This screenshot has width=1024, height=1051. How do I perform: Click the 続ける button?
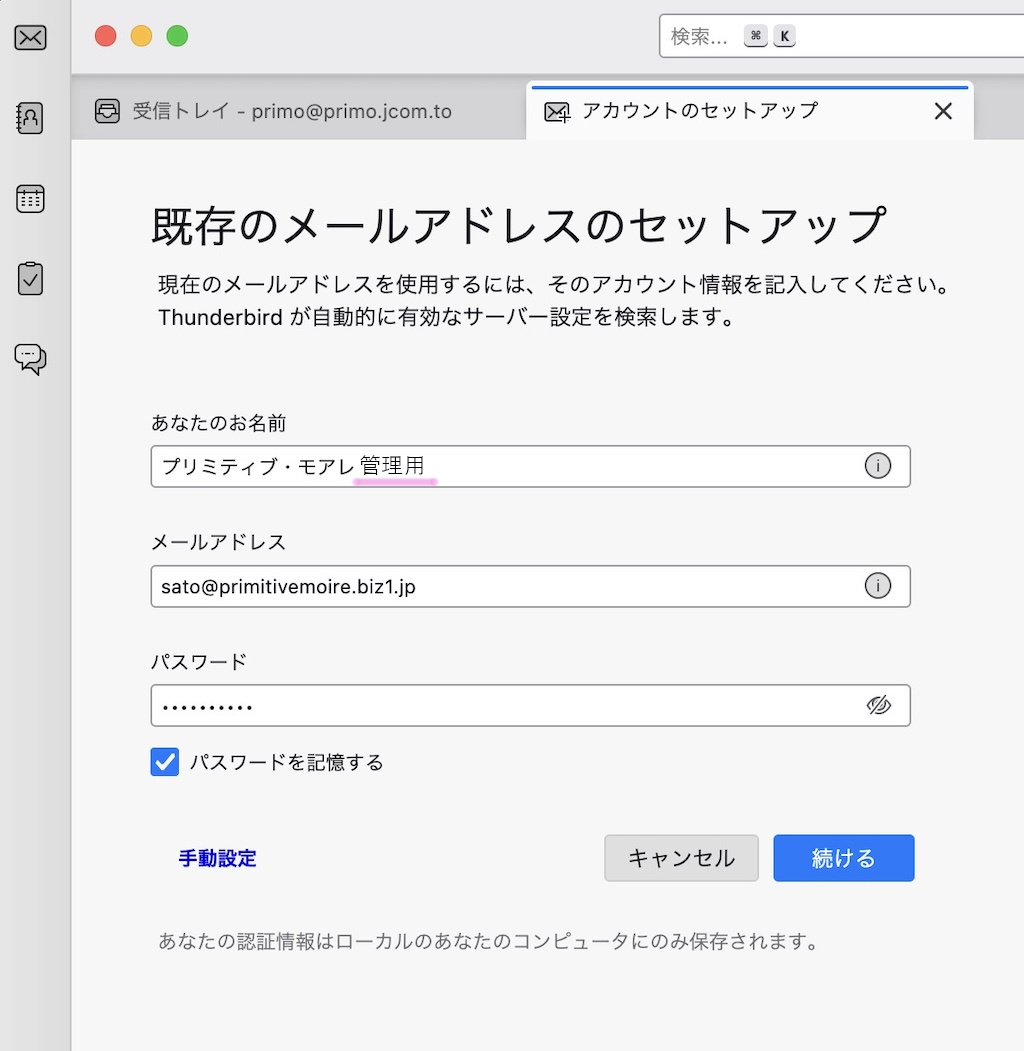[843, 858]
